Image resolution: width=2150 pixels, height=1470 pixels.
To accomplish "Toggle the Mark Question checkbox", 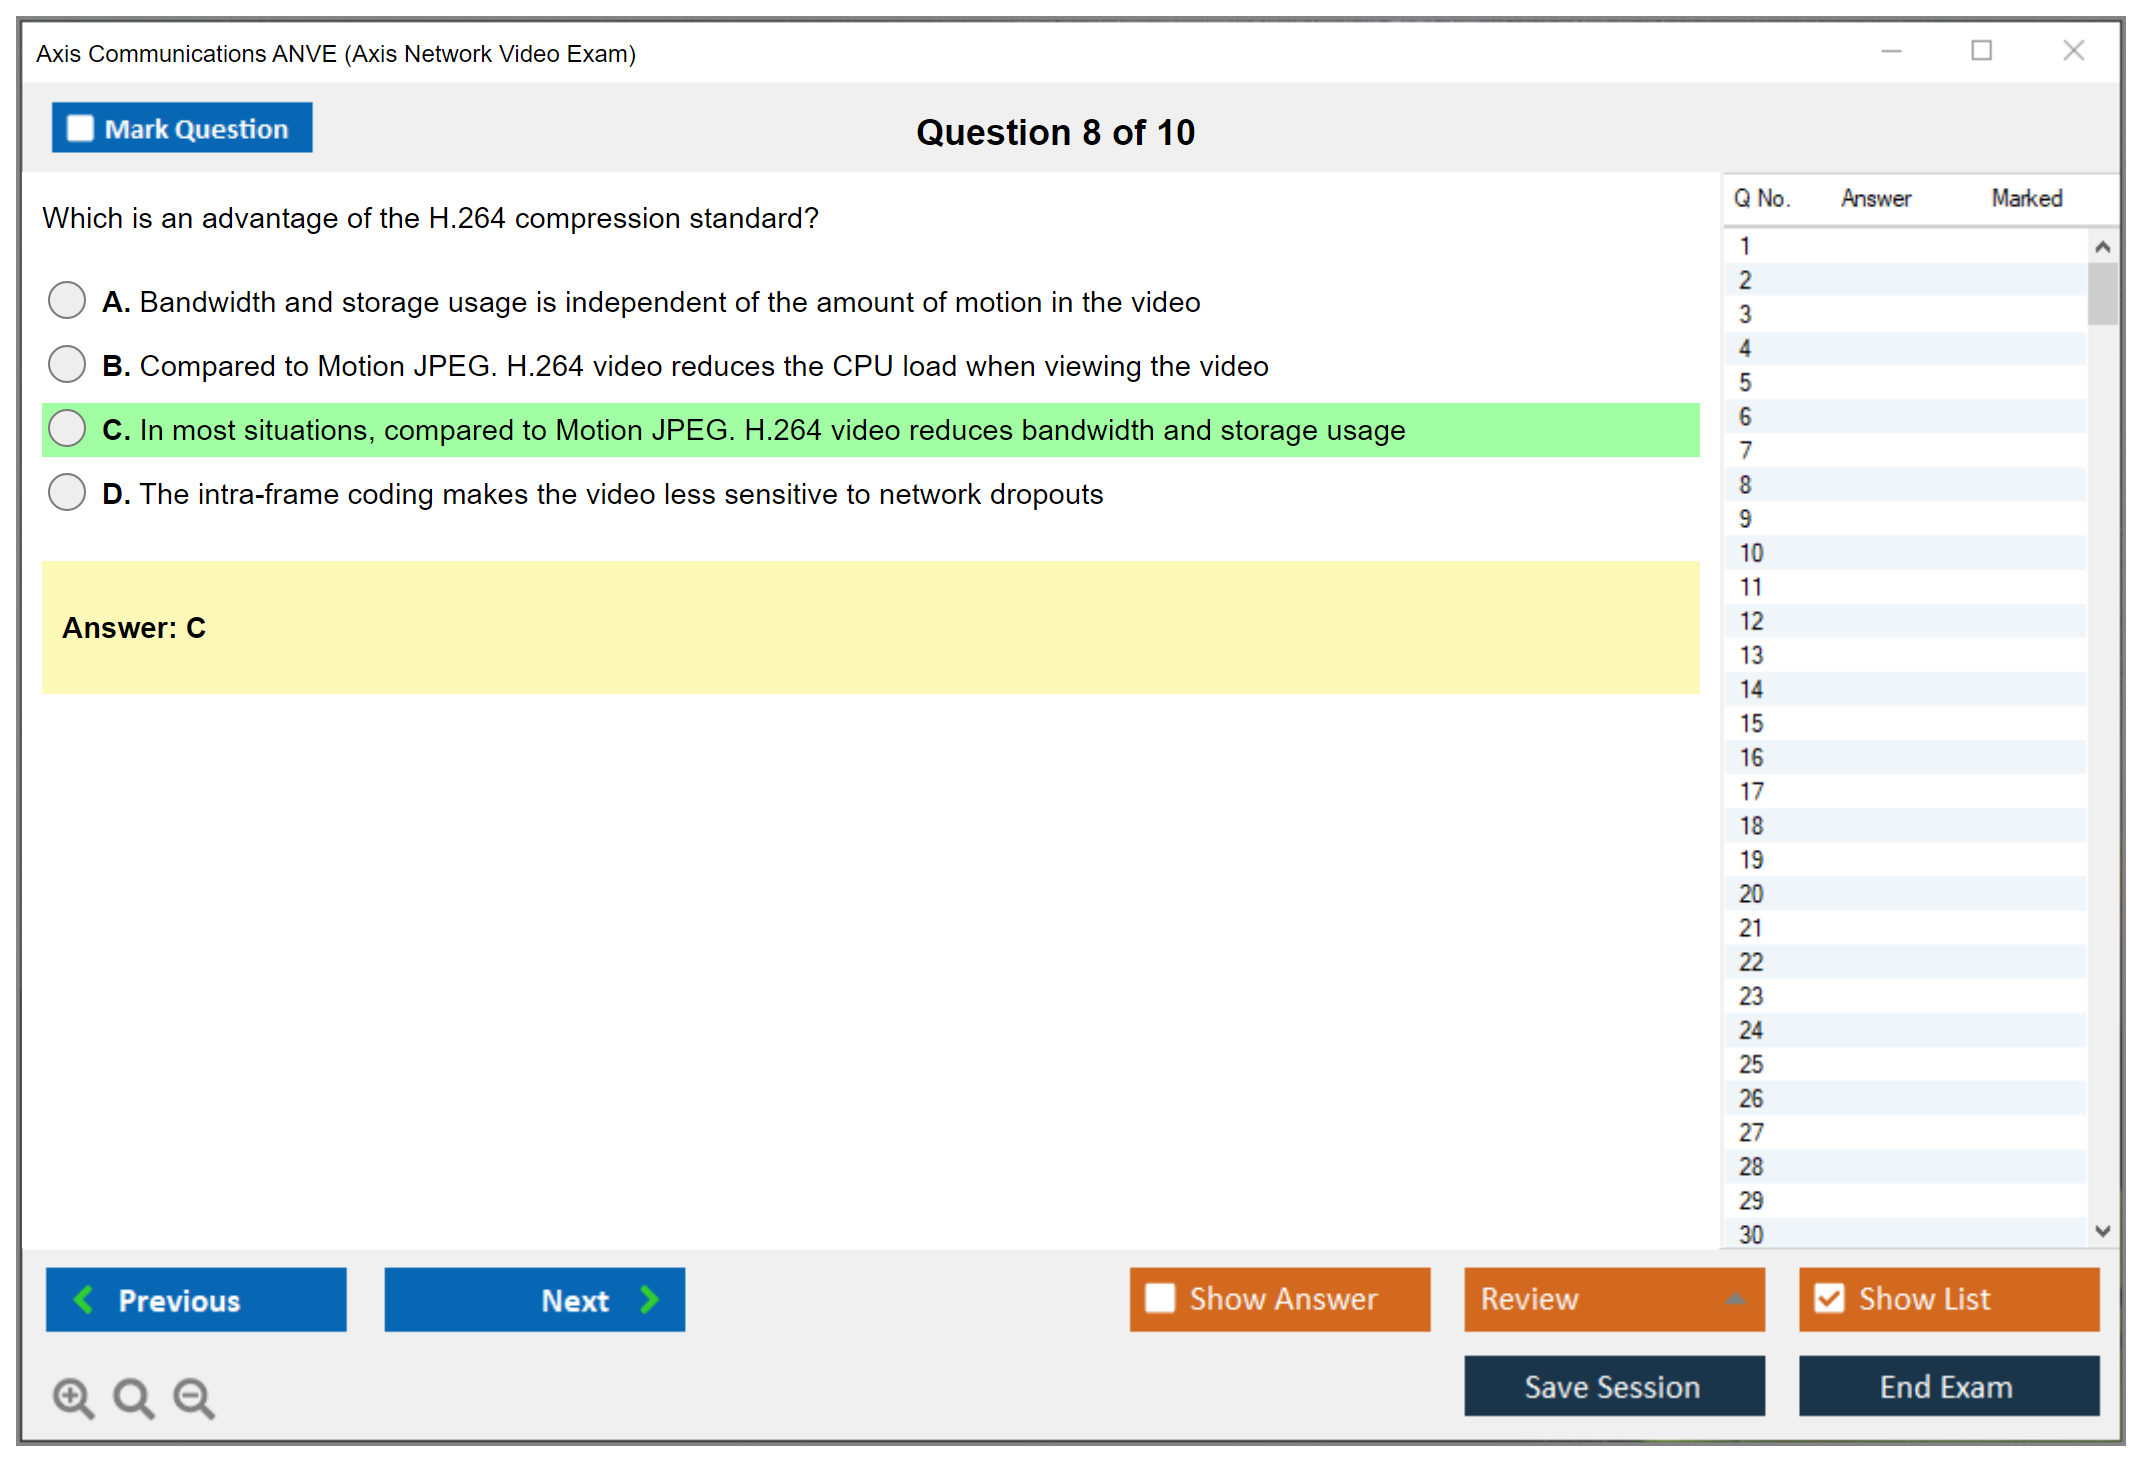I will click(x=80, y=128).
